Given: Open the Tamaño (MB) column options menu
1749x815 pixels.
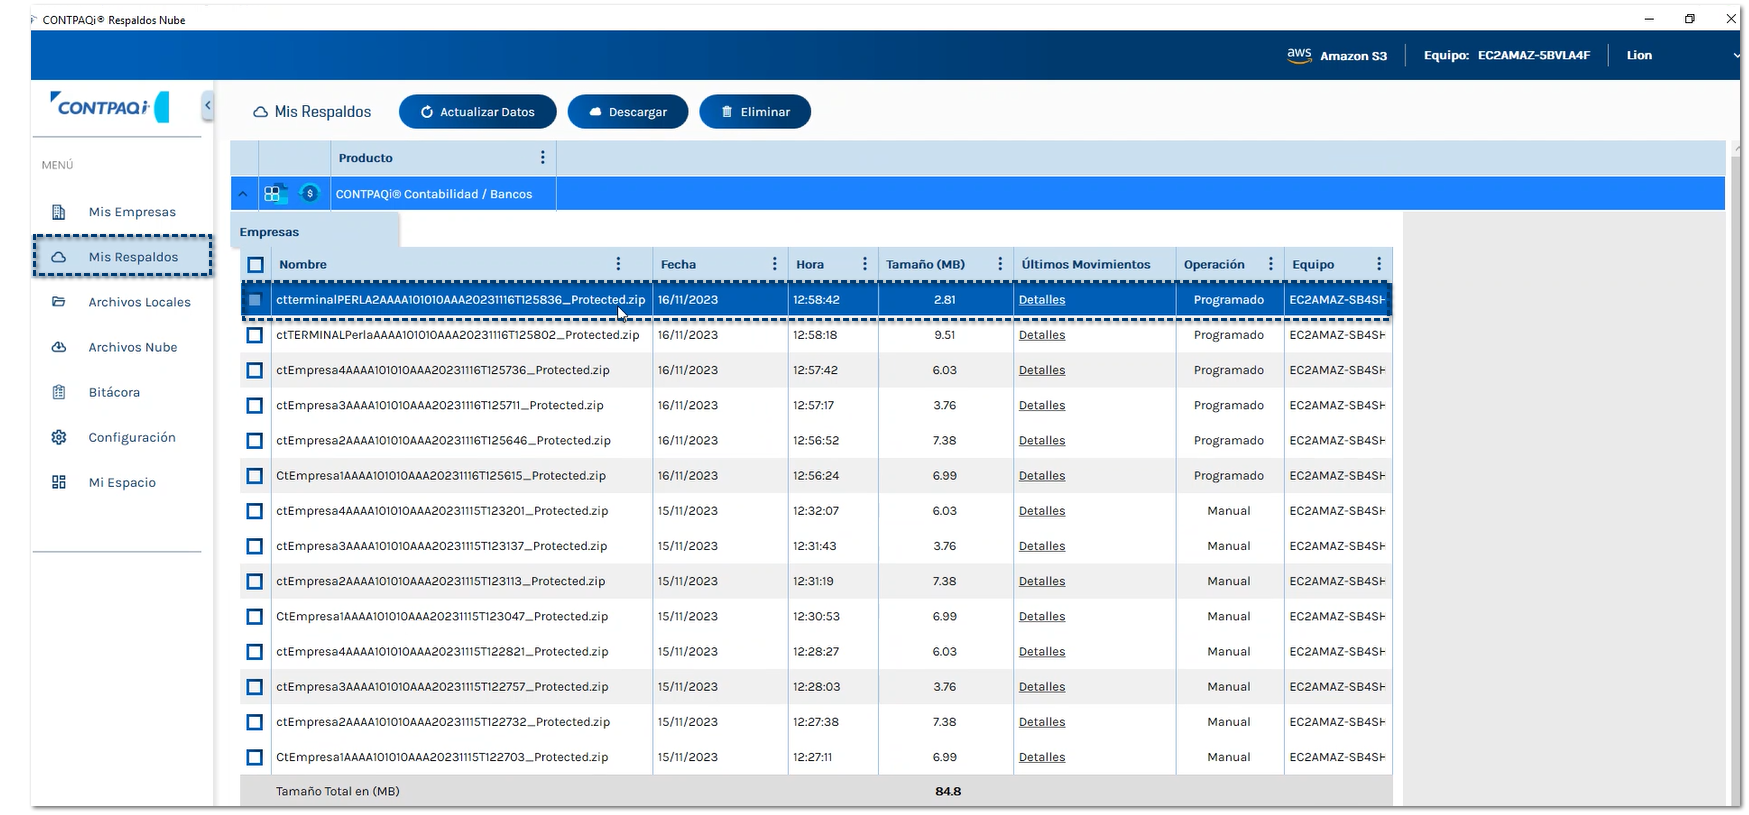Looking at the screenshot, I should coord(999,264).
